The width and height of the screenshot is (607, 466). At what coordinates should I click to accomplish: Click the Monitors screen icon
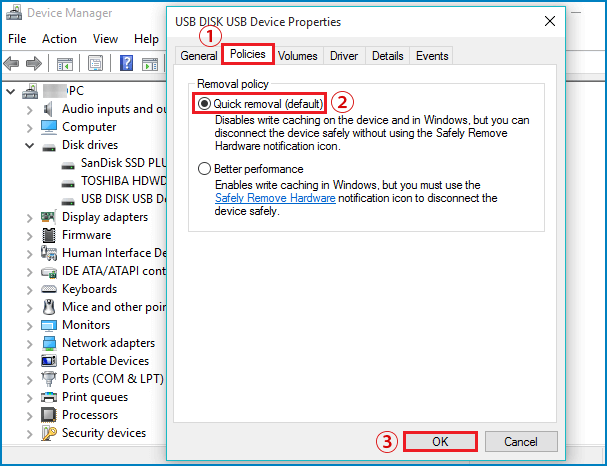49,326
